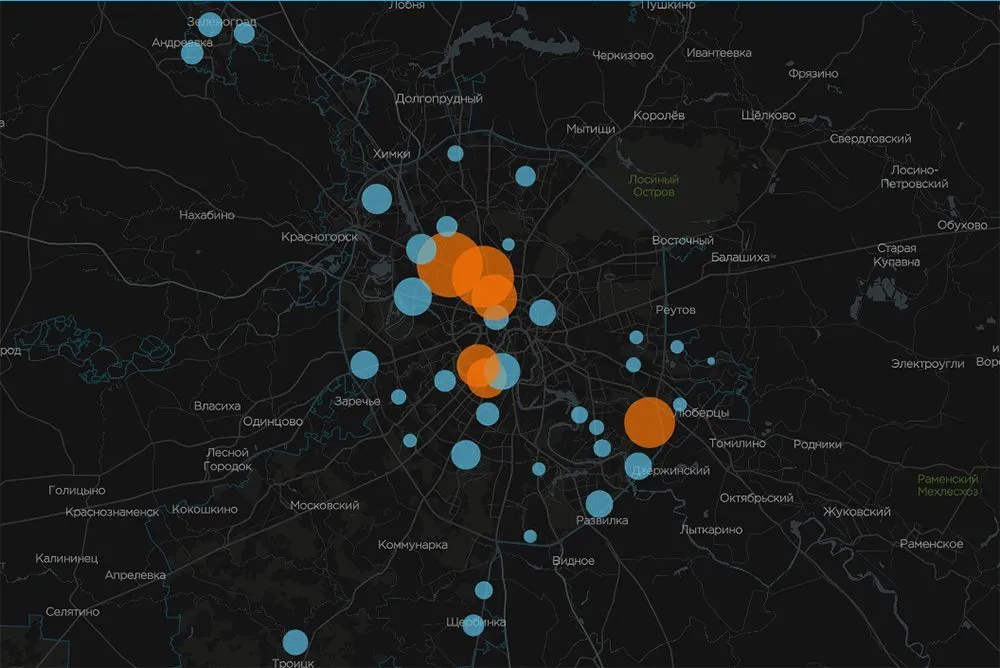The image size is (1000, 668).
Task: Click the Кокошкино label
Action: [205, 509]
